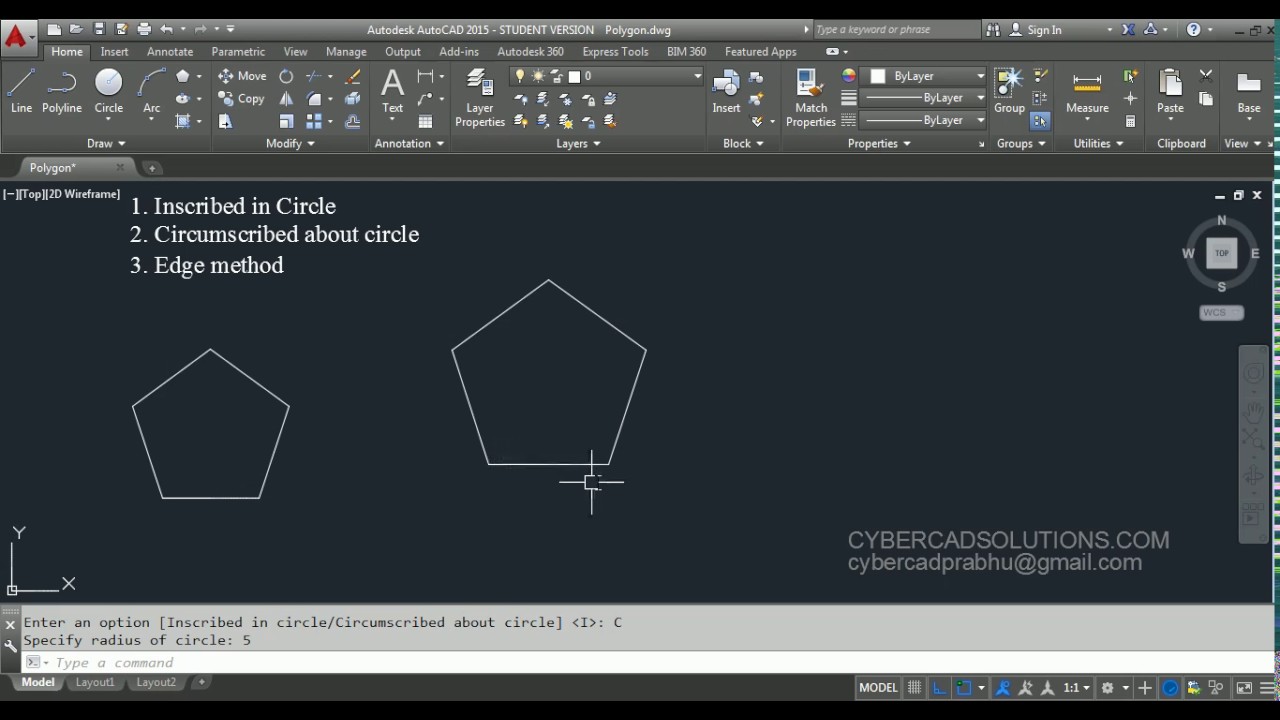Click the AutoCAD application menu logo
1280x720 pixels.
pyautogui.click(x=16, y=38)
